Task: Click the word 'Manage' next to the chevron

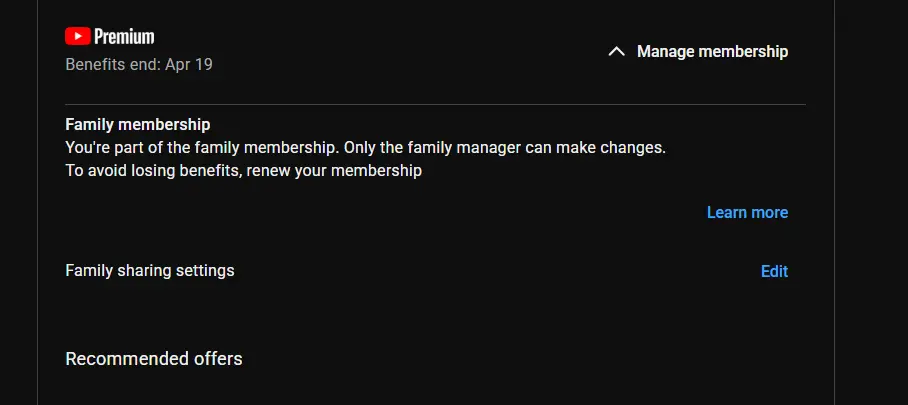Action: [665, 52]
